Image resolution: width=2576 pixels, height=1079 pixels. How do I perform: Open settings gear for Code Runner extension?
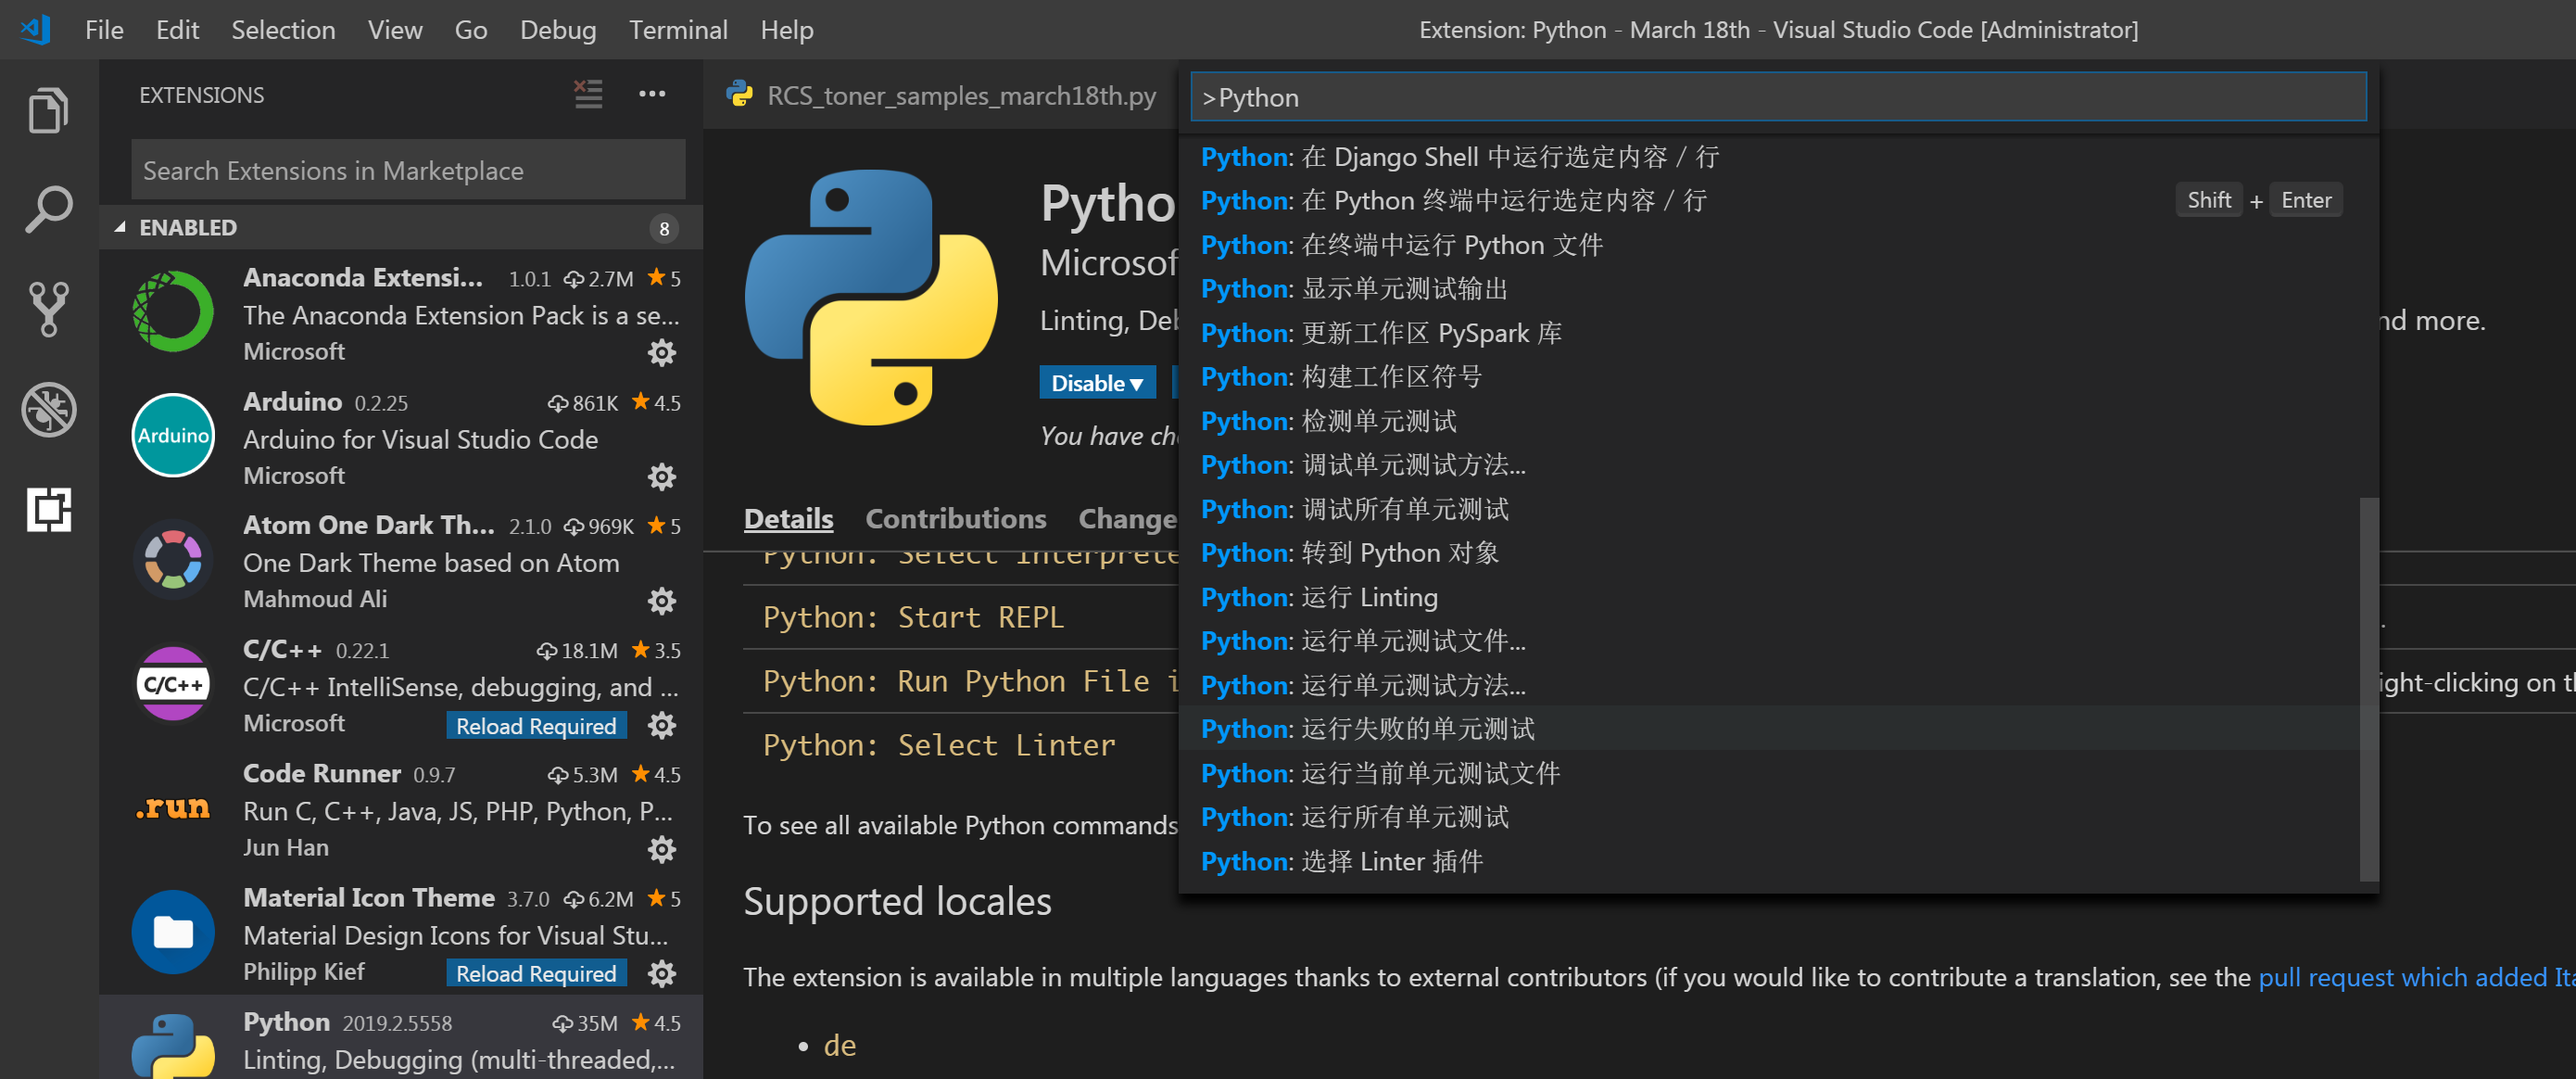click(663, 849)
